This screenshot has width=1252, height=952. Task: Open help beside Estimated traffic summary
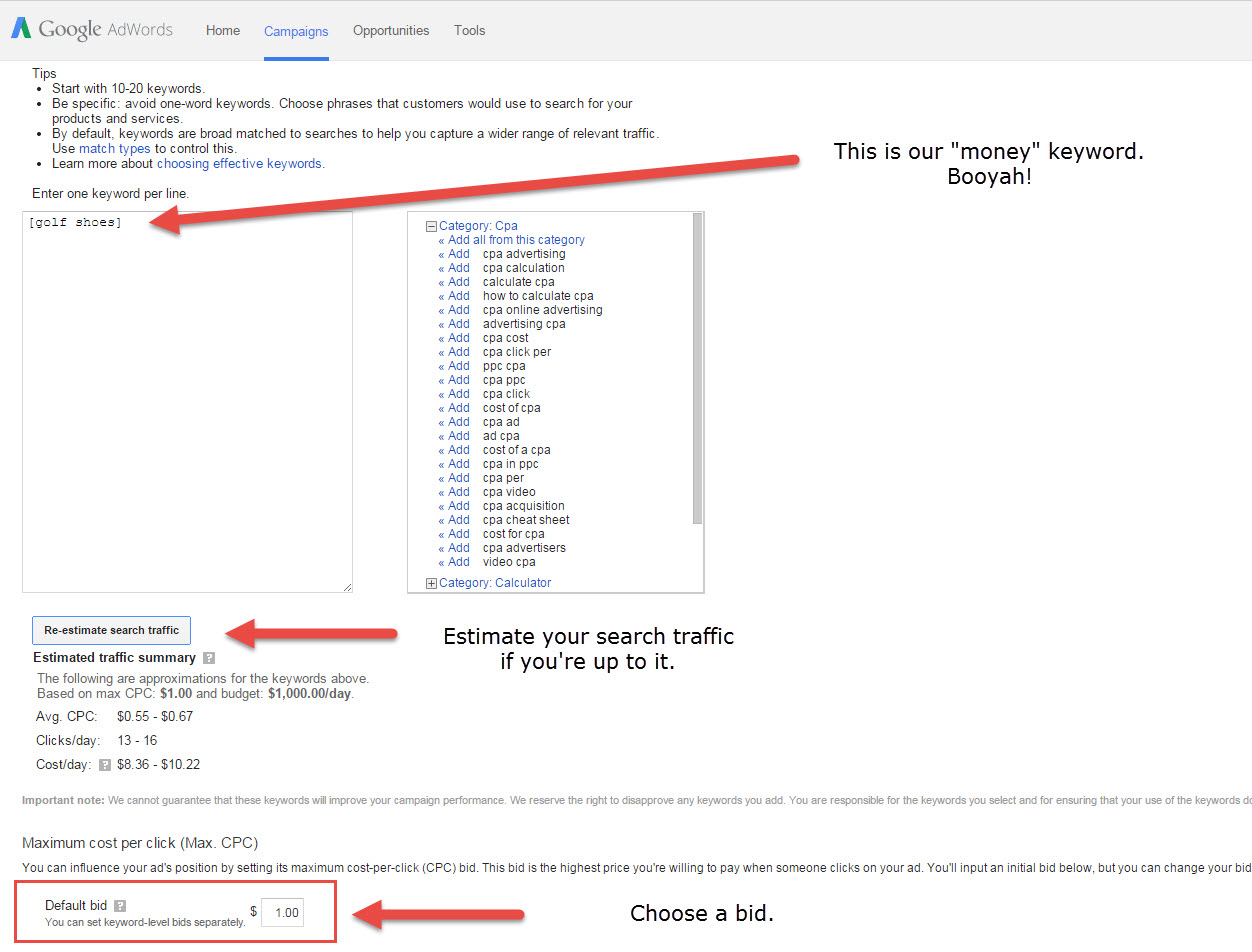[208, 657]
